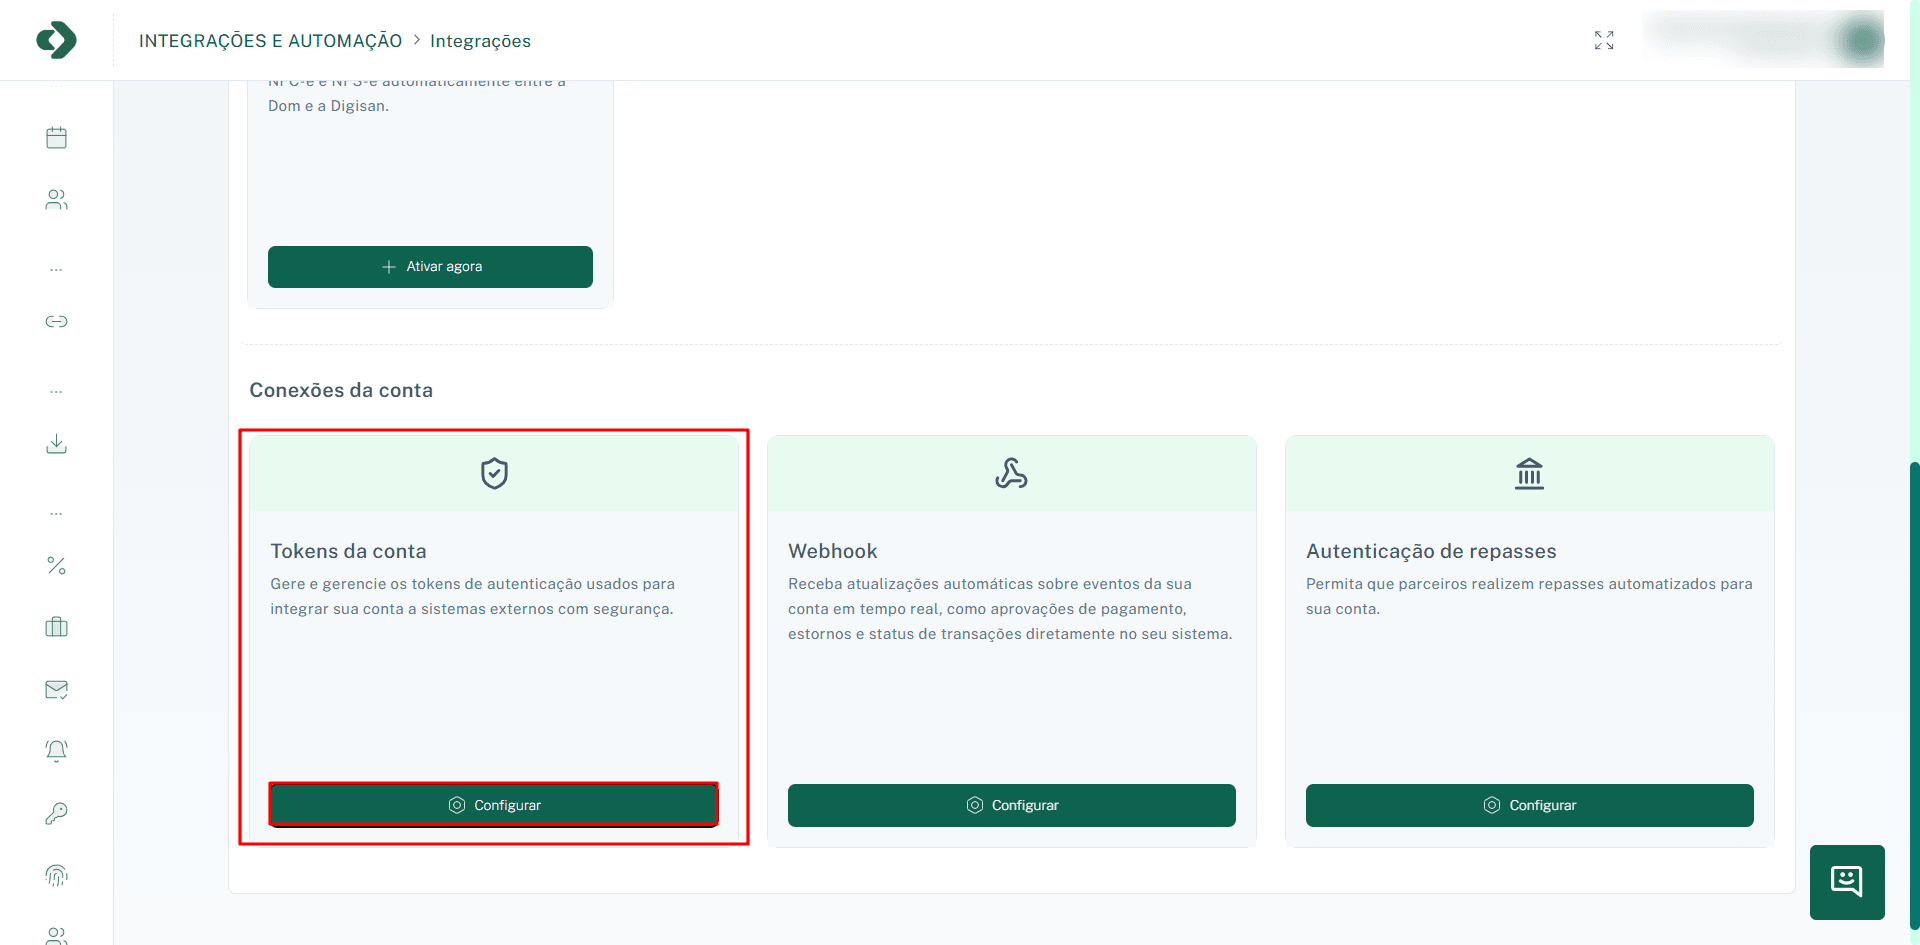Select the Integrações breadcrumb item

coord(481,41)
